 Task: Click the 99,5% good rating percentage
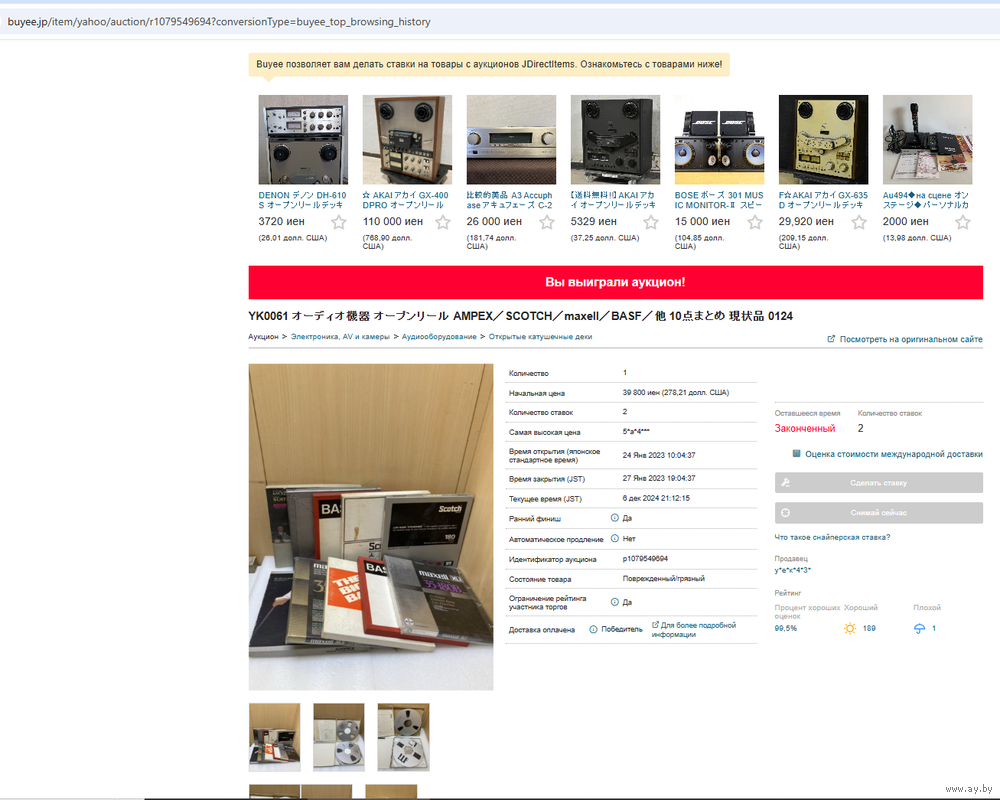pos(785,628)
